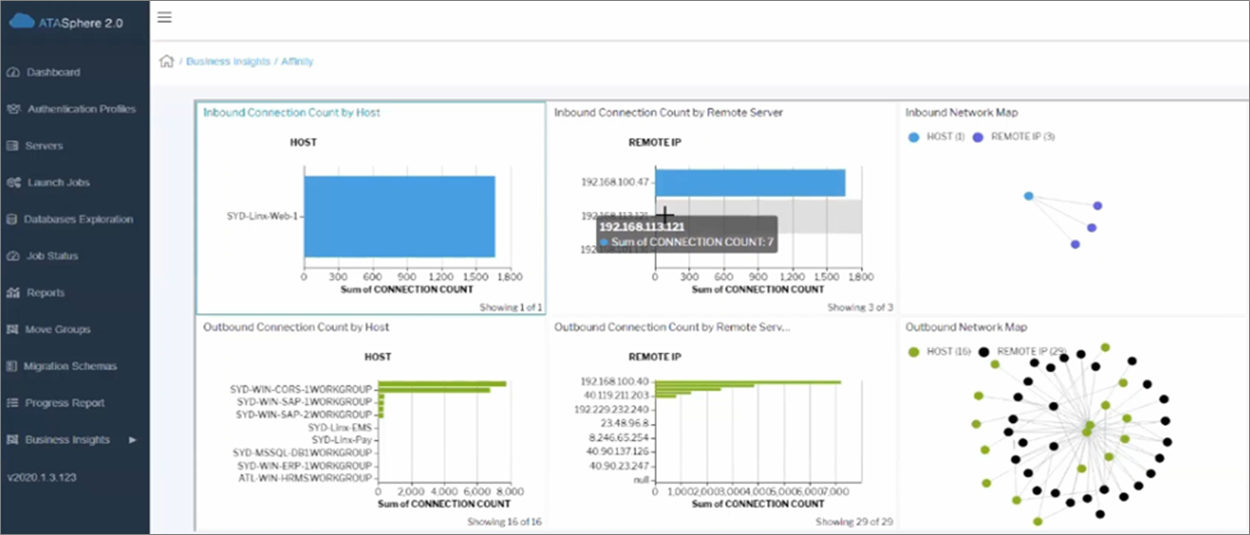The image size is (1250, 535).
Task: Toggle the hamburger menu icon
Action: (165, 17)
